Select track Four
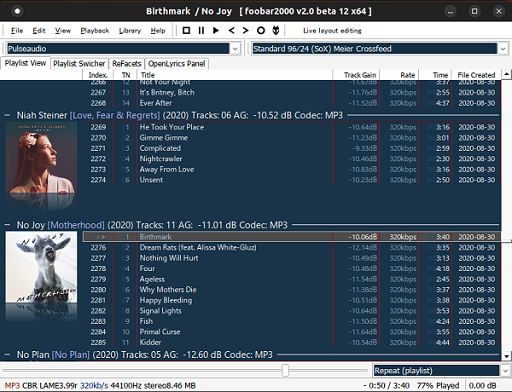 coord(292,268)
